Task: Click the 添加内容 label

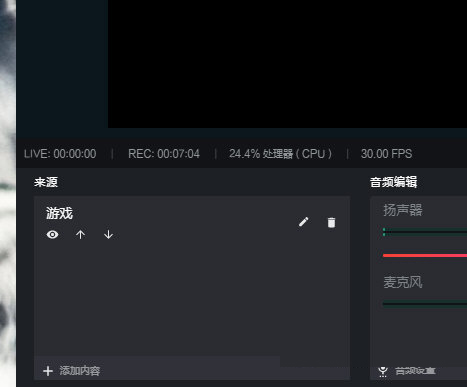Action: [80, 371]
